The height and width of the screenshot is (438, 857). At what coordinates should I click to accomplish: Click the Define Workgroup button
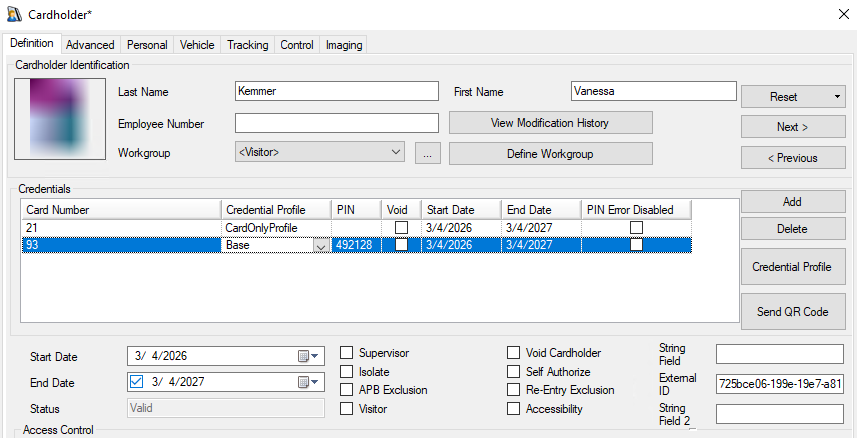(x=550, y=154)
